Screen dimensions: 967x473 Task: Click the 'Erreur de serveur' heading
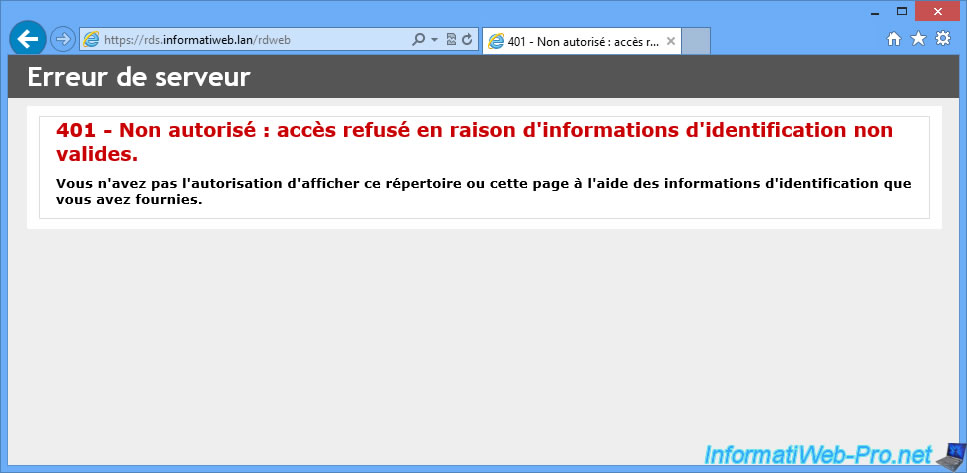tap(139, 77)
